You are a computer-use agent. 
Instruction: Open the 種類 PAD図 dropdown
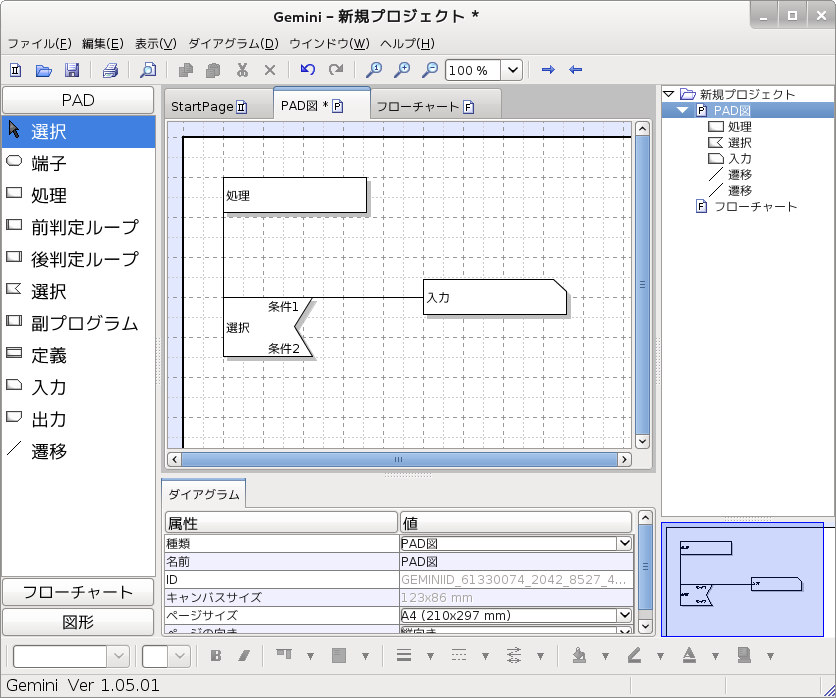[x=624, y=543]
